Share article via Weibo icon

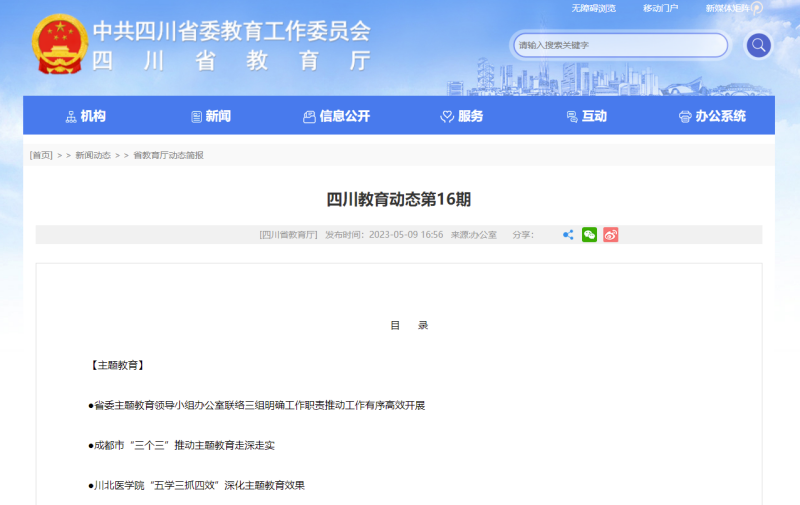611,235
